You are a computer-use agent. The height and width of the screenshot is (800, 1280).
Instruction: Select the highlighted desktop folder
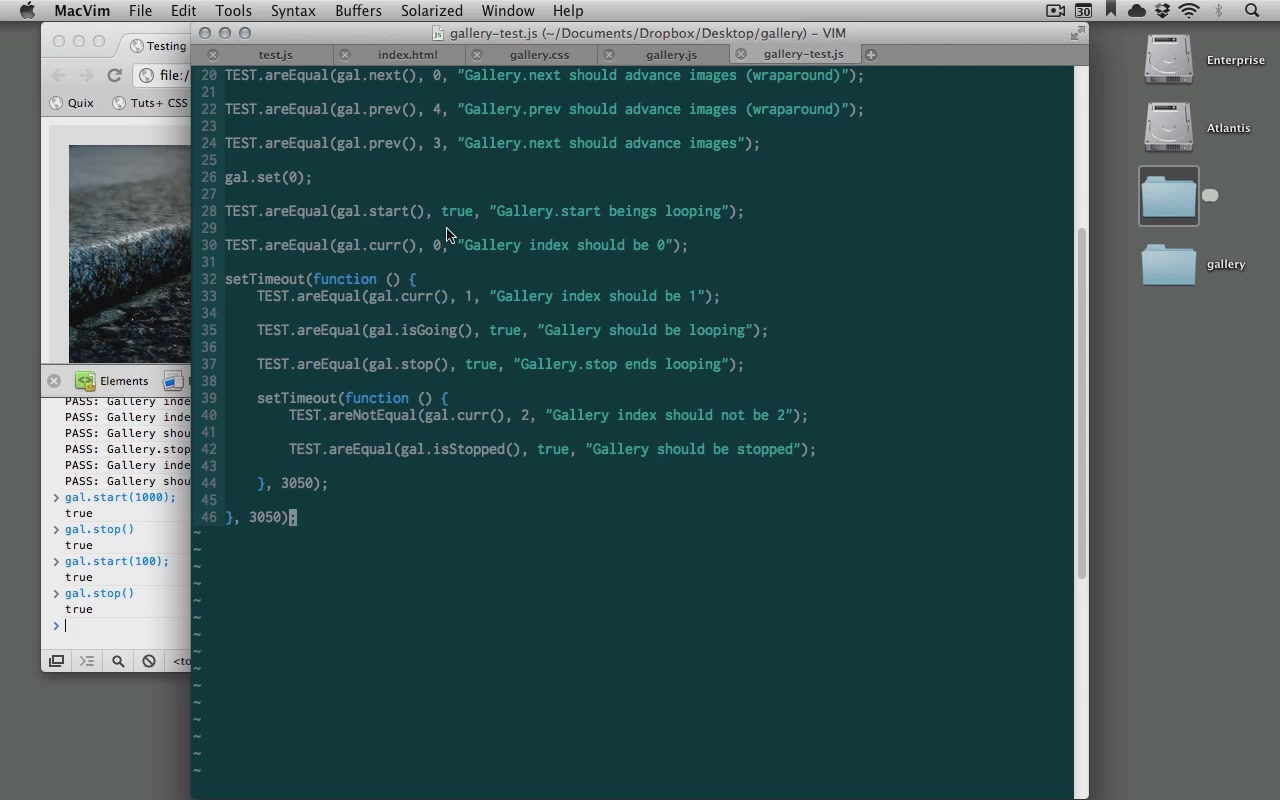point(1169,196)
